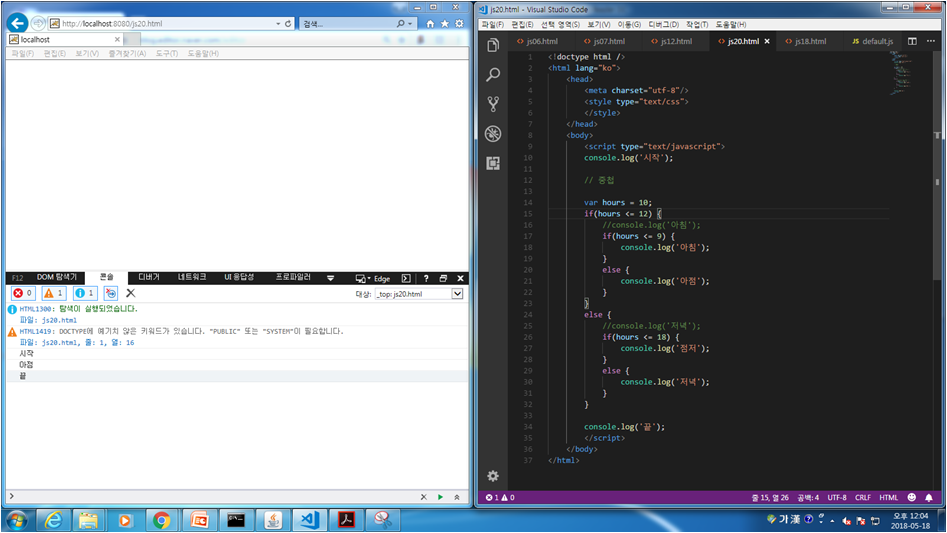
Task: Show errors and warnings in status bar
Action: point(500,497)
